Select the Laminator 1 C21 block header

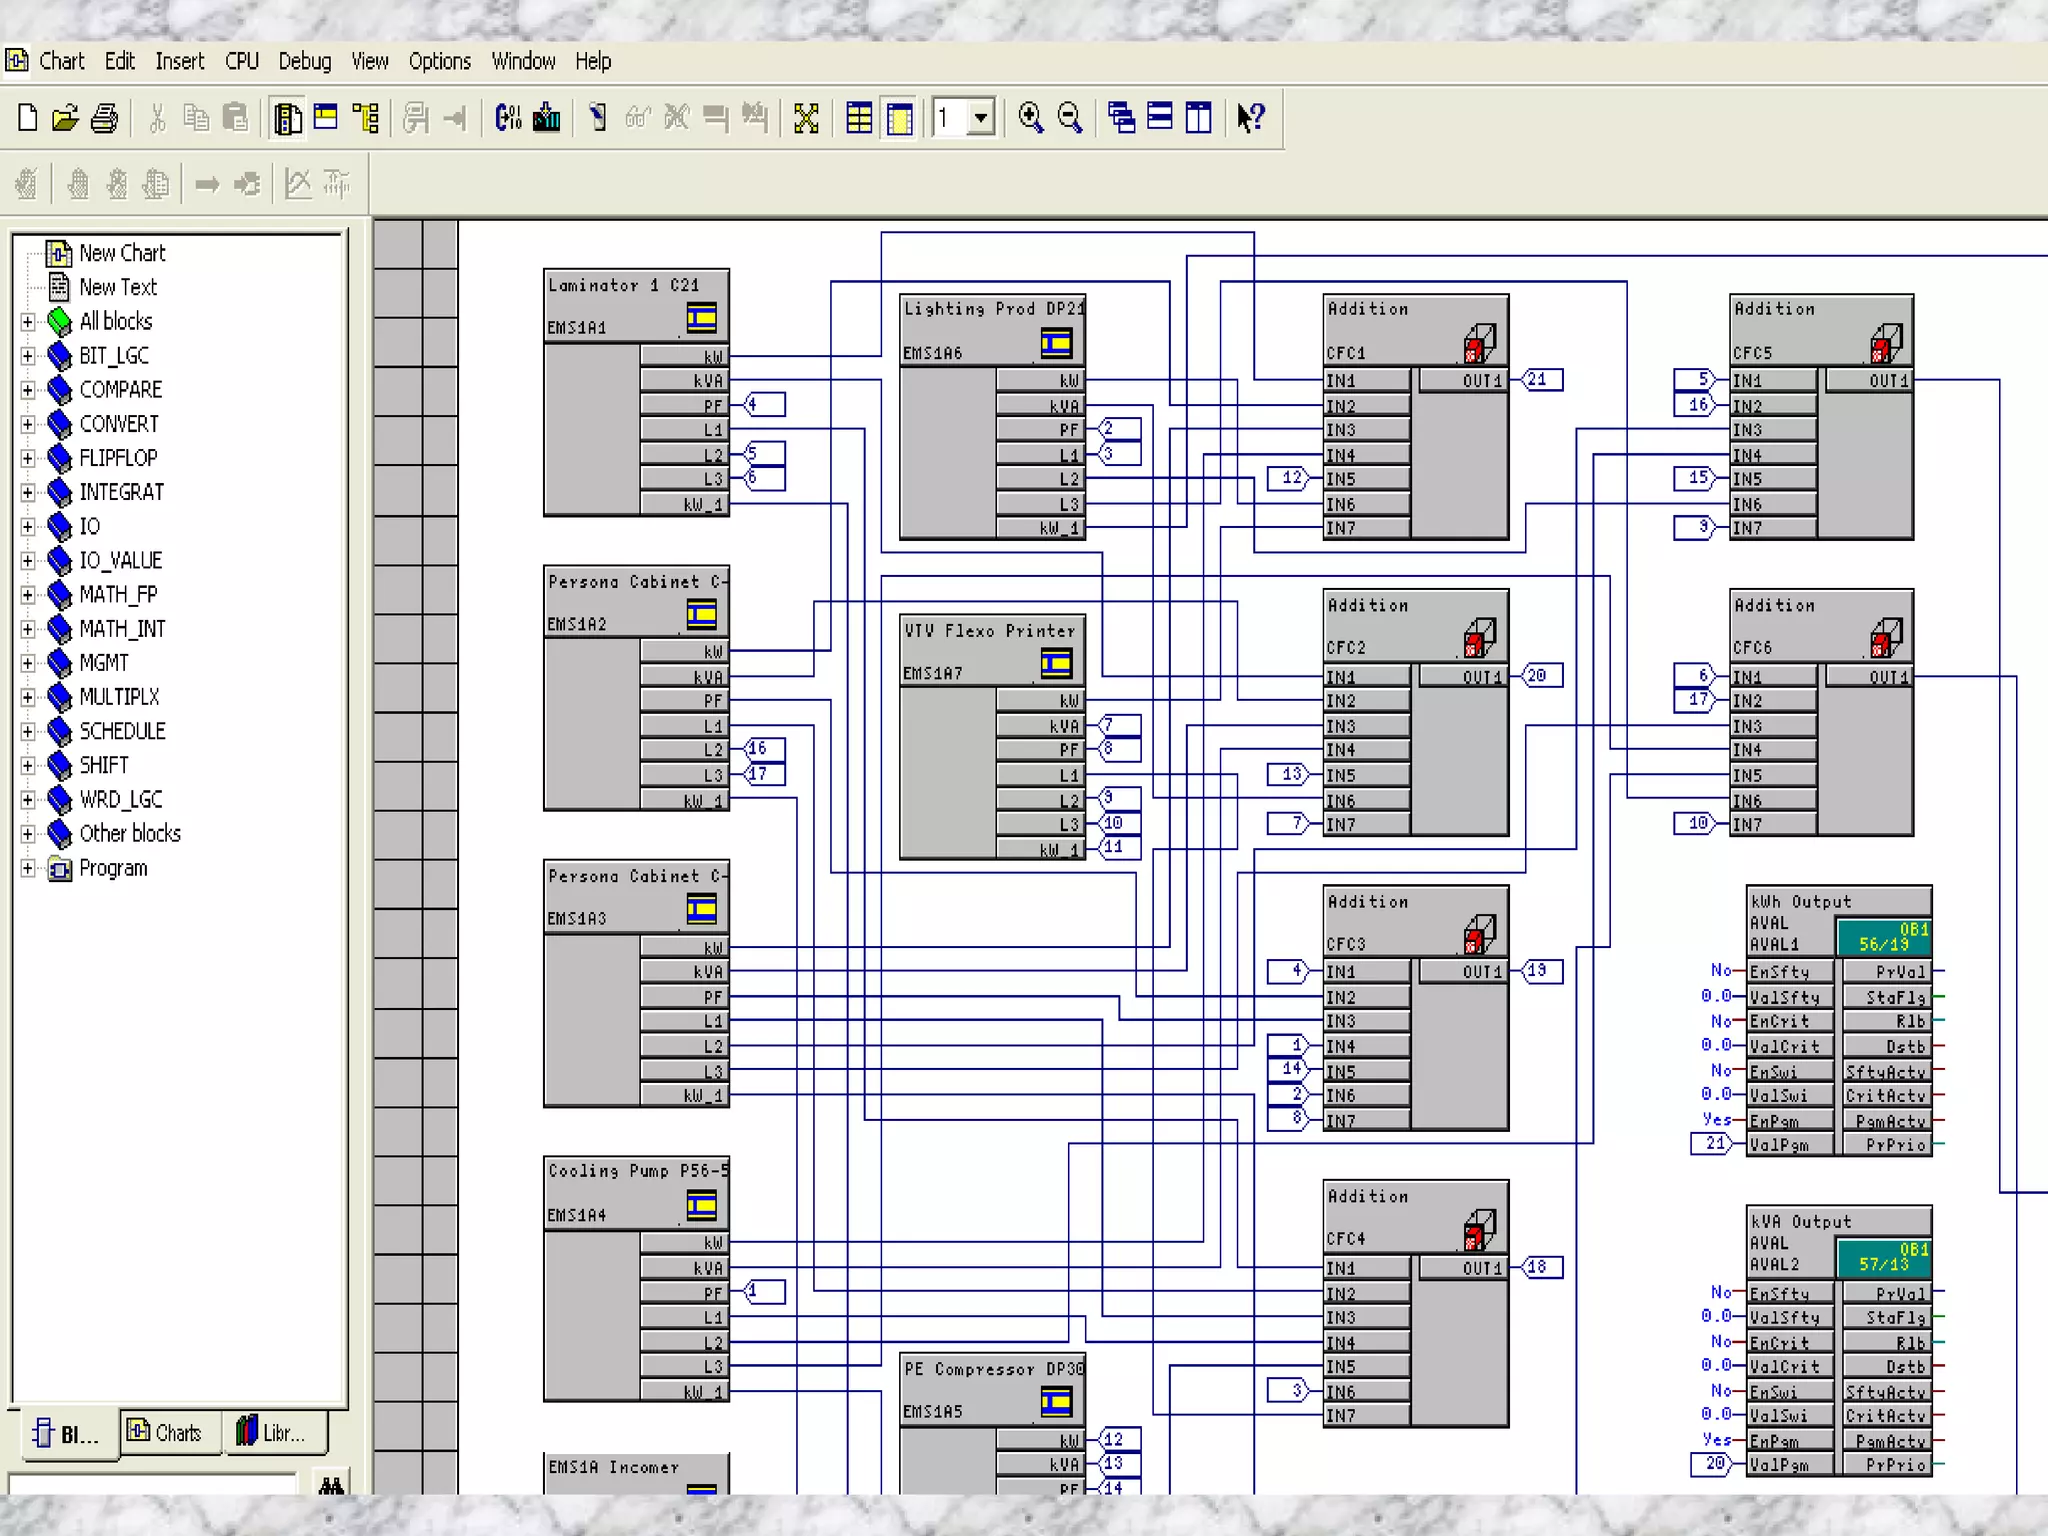[x=636, y=306]
